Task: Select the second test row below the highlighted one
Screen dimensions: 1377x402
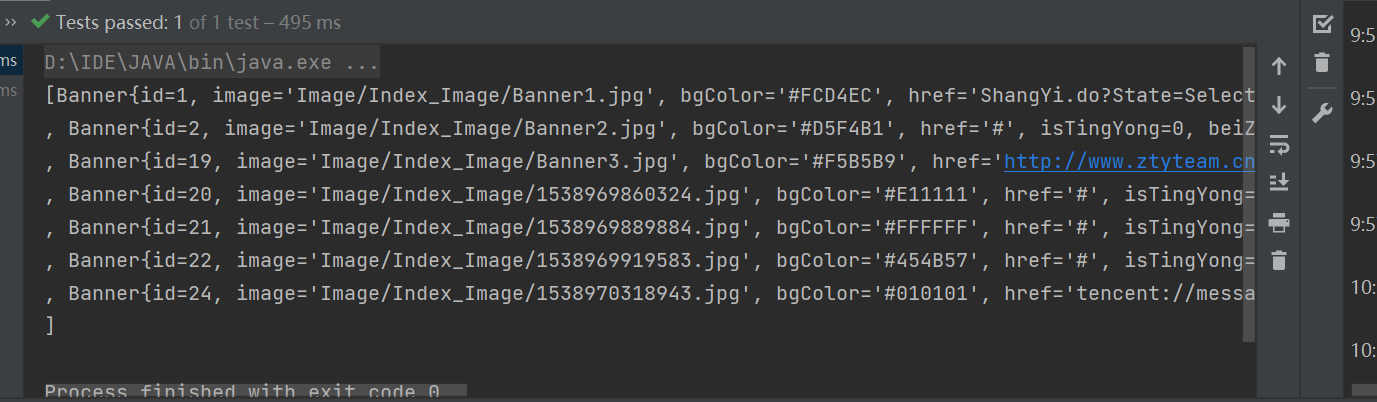Action: [x=9, y=91]
